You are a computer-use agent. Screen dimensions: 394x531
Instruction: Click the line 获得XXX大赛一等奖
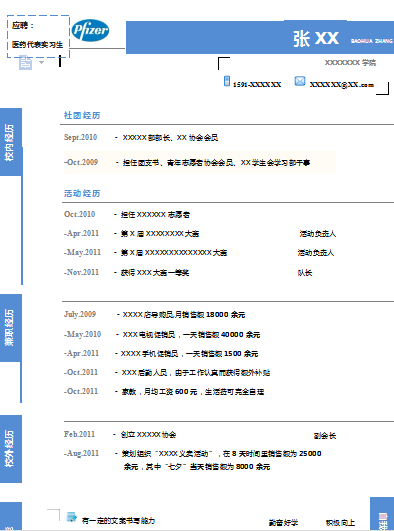(x=155, y=273)
